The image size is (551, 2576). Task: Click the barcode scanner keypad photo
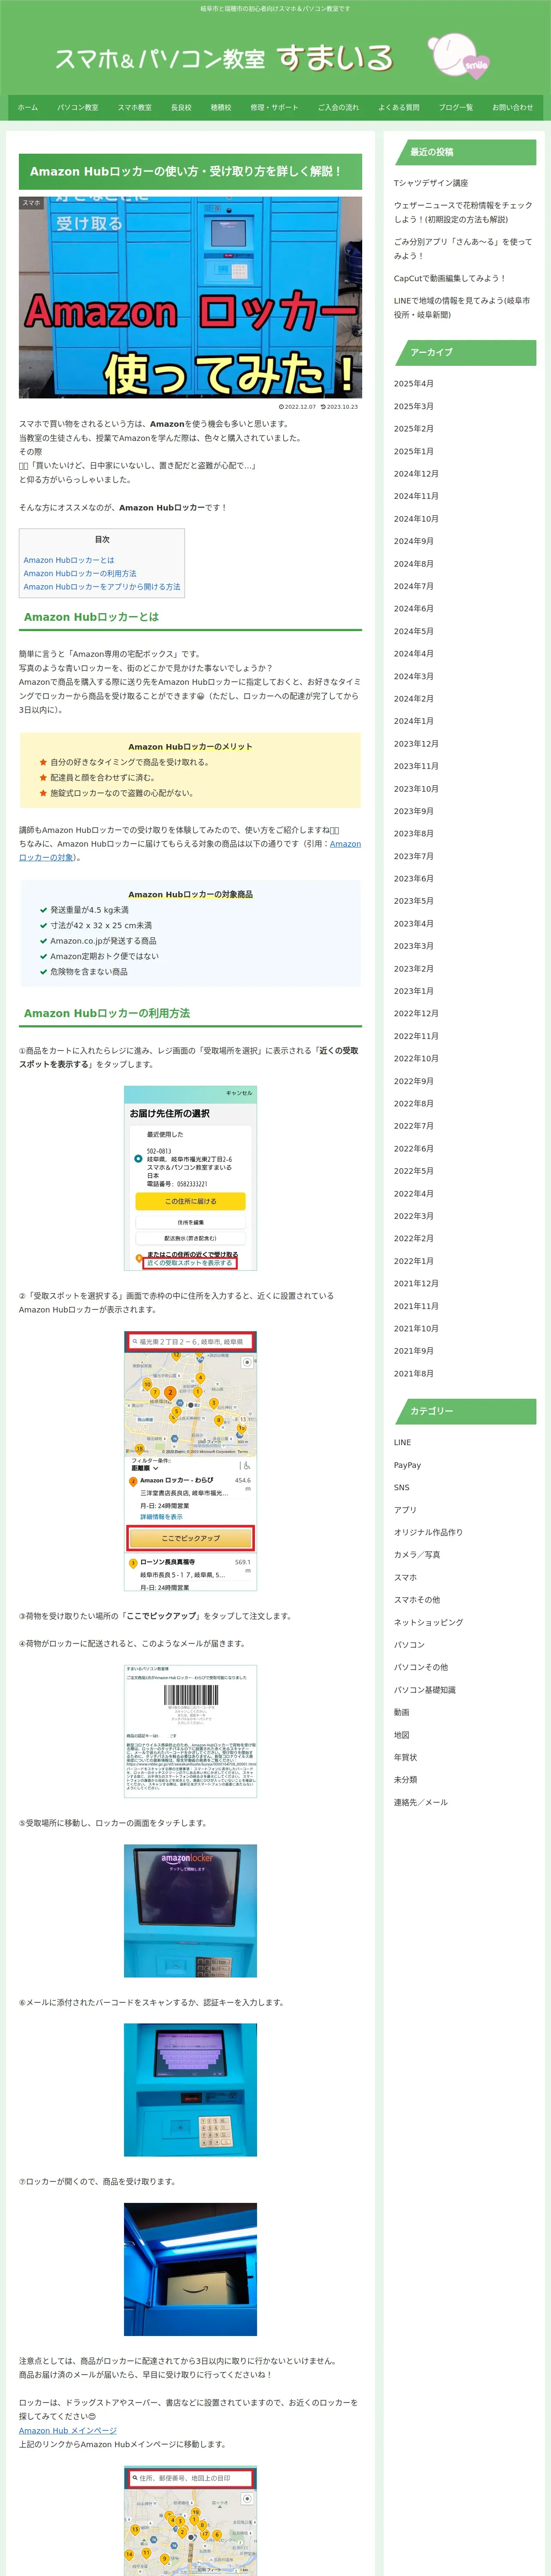(x=190, y=2090)
